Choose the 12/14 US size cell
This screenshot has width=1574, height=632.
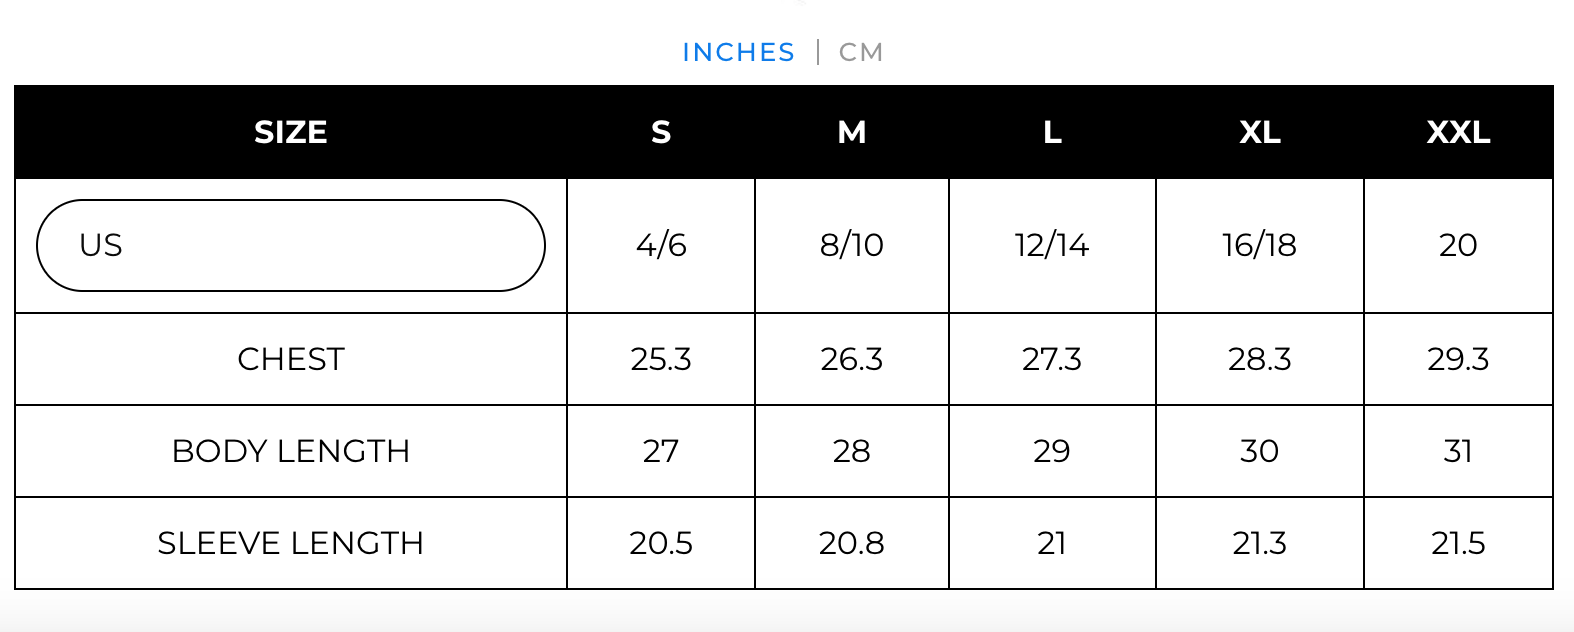1052,245
